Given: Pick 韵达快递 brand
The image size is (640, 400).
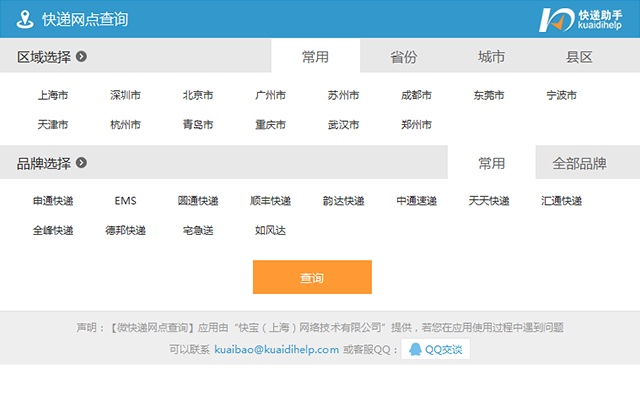Looking at the screenshot, I should 343,201.
